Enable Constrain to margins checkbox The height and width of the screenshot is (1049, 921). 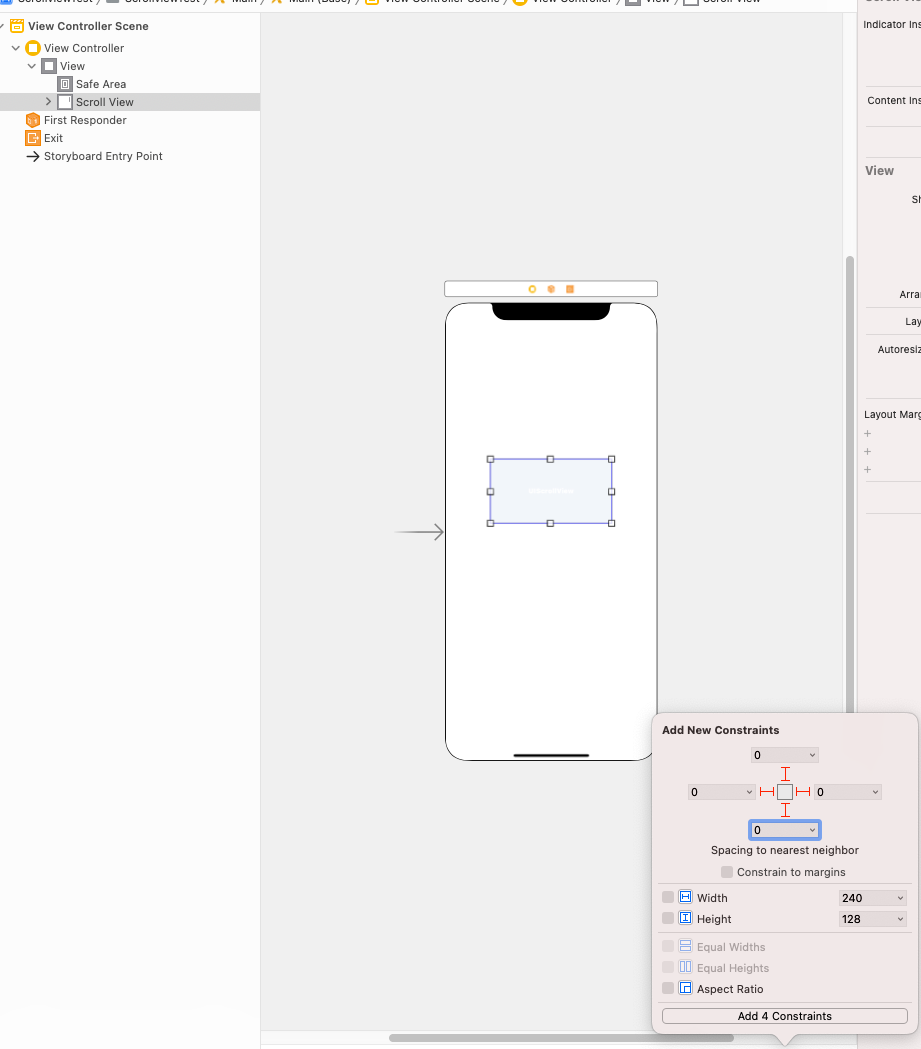coord(727,872)
